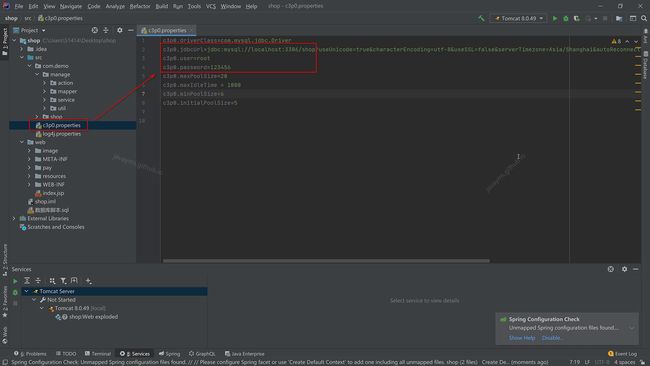Click Disable link in Spring notification
Screen dimensions: 650x366
coord(551,338)
